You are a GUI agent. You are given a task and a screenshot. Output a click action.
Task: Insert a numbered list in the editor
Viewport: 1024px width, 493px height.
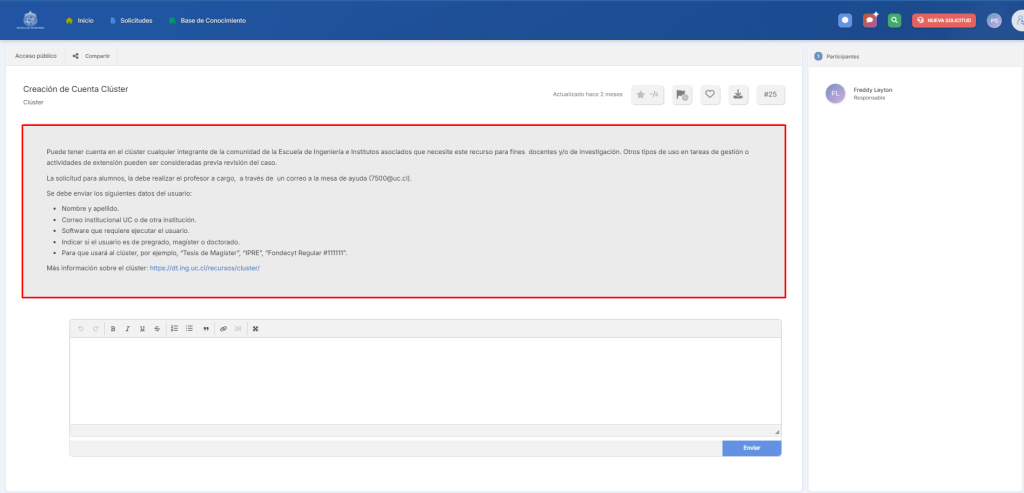coord(174,329)
